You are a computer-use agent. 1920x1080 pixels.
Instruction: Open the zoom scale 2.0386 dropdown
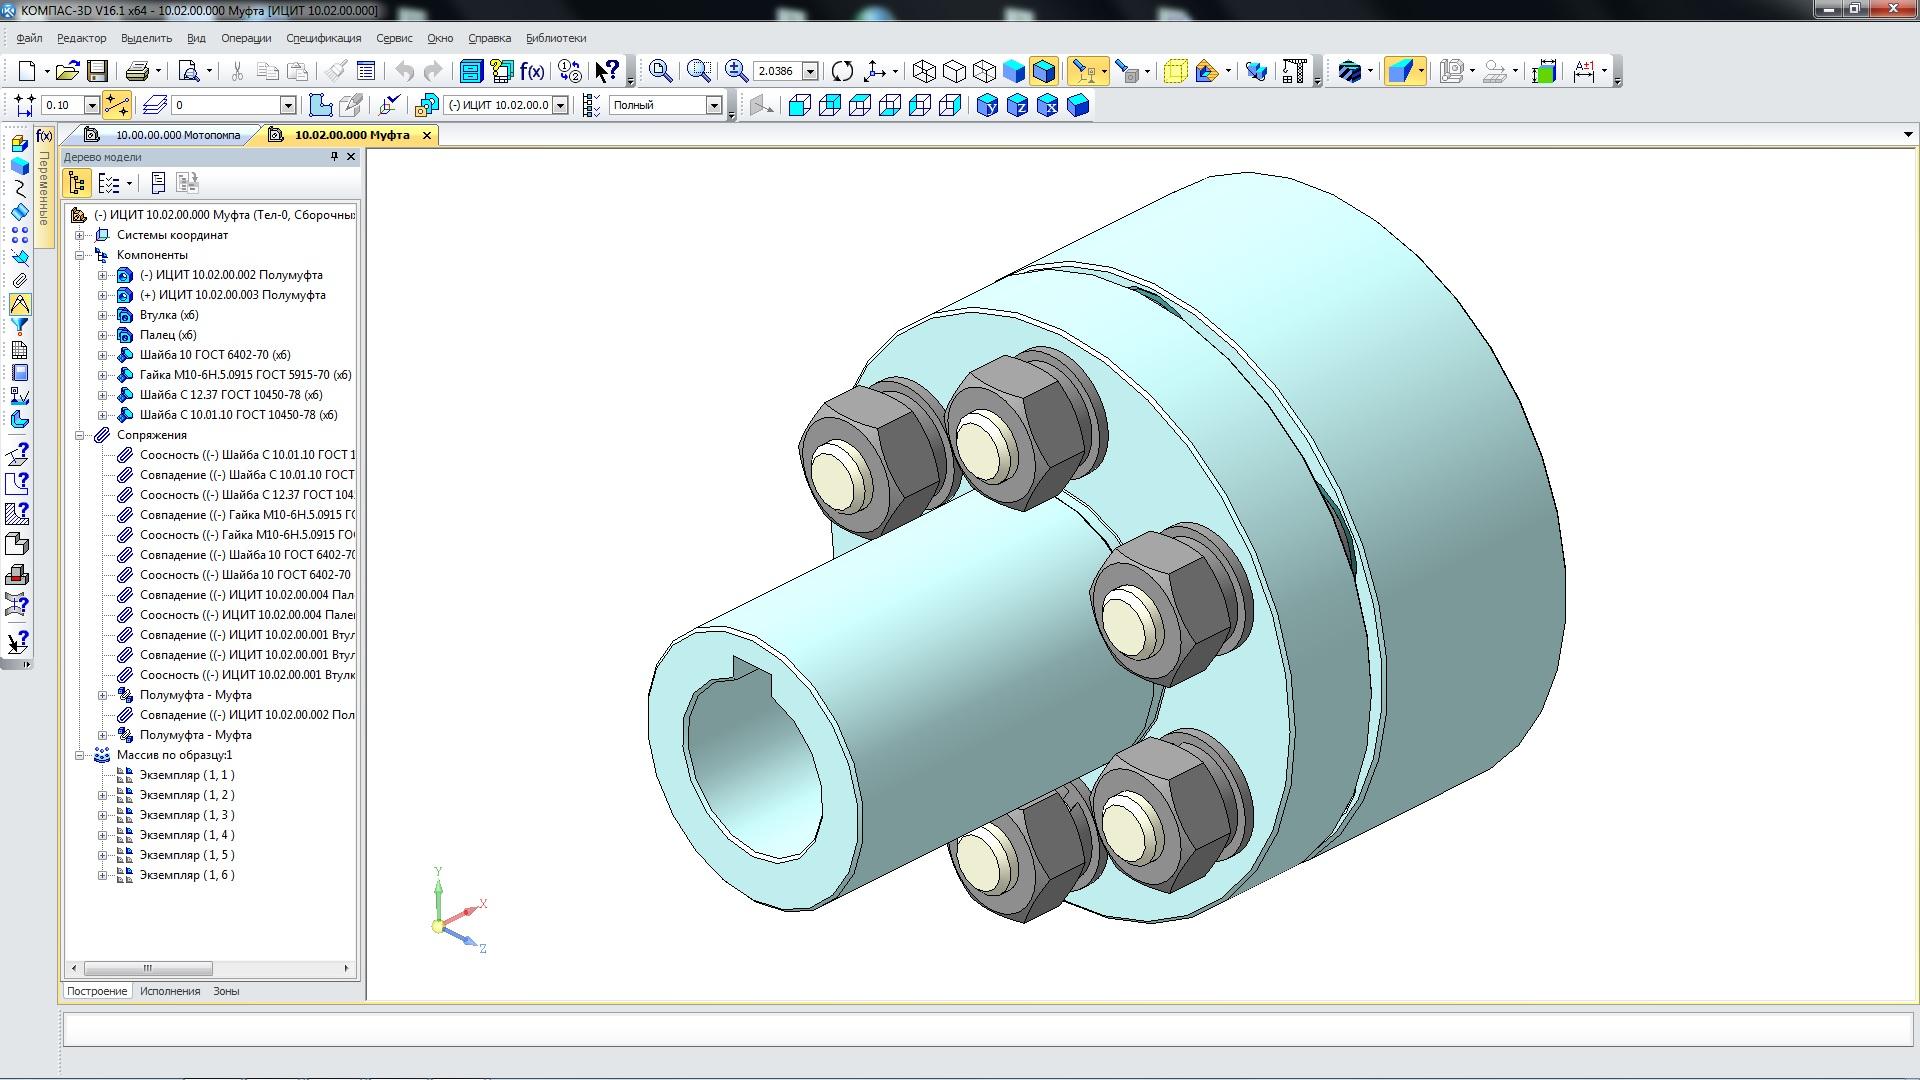(811, 71)
